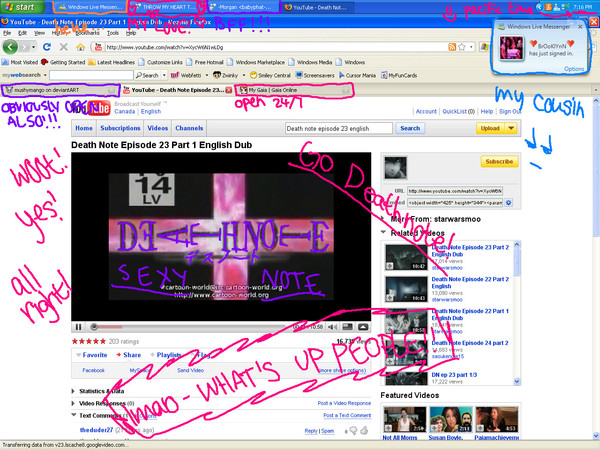Click the thumbs up icon on the theduder27 comment
600x450 pixels.
364,431
